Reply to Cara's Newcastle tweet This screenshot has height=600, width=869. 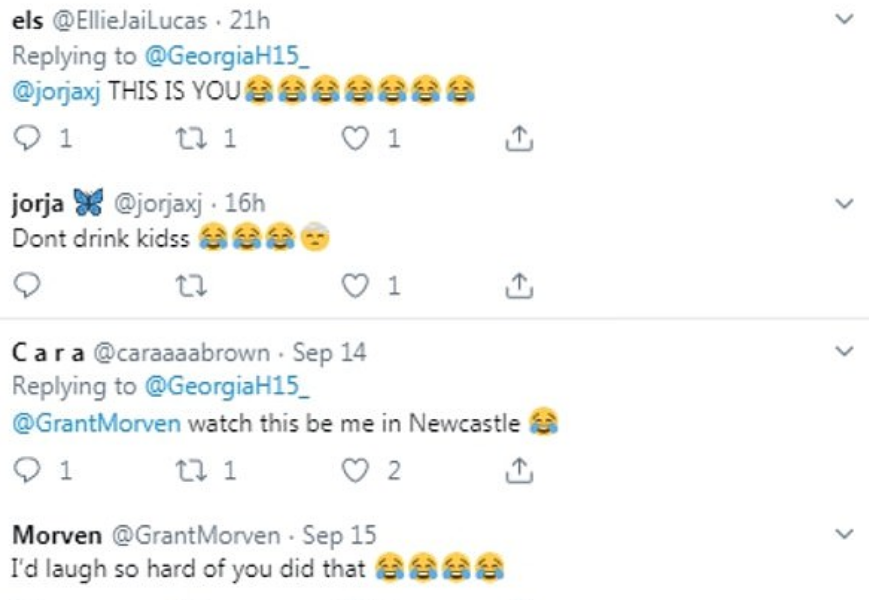pos(30,470)
